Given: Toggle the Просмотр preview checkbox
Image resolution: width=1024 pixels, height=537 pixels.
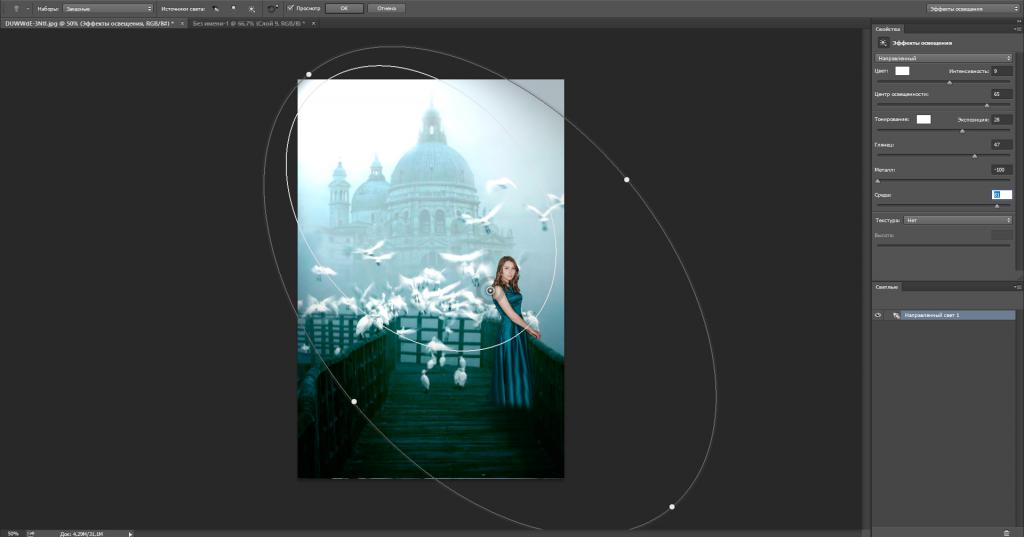Looking at the screenshot, I should tap(291, 8).
